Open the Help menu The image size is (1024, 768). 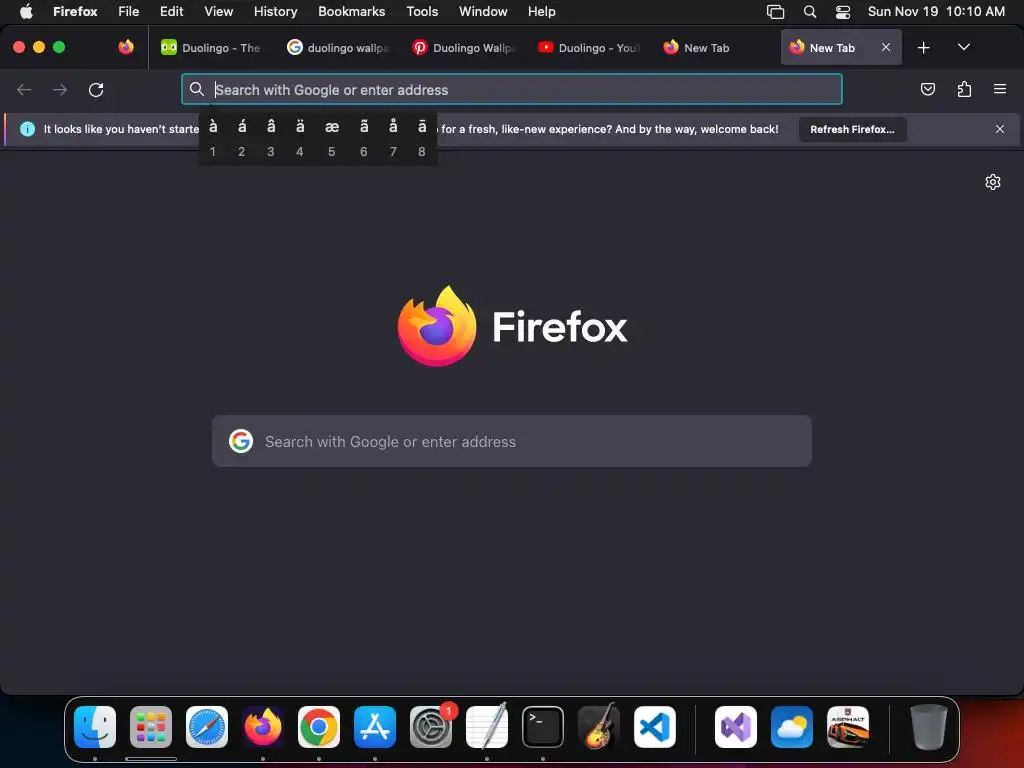click(x=541, y=11)
